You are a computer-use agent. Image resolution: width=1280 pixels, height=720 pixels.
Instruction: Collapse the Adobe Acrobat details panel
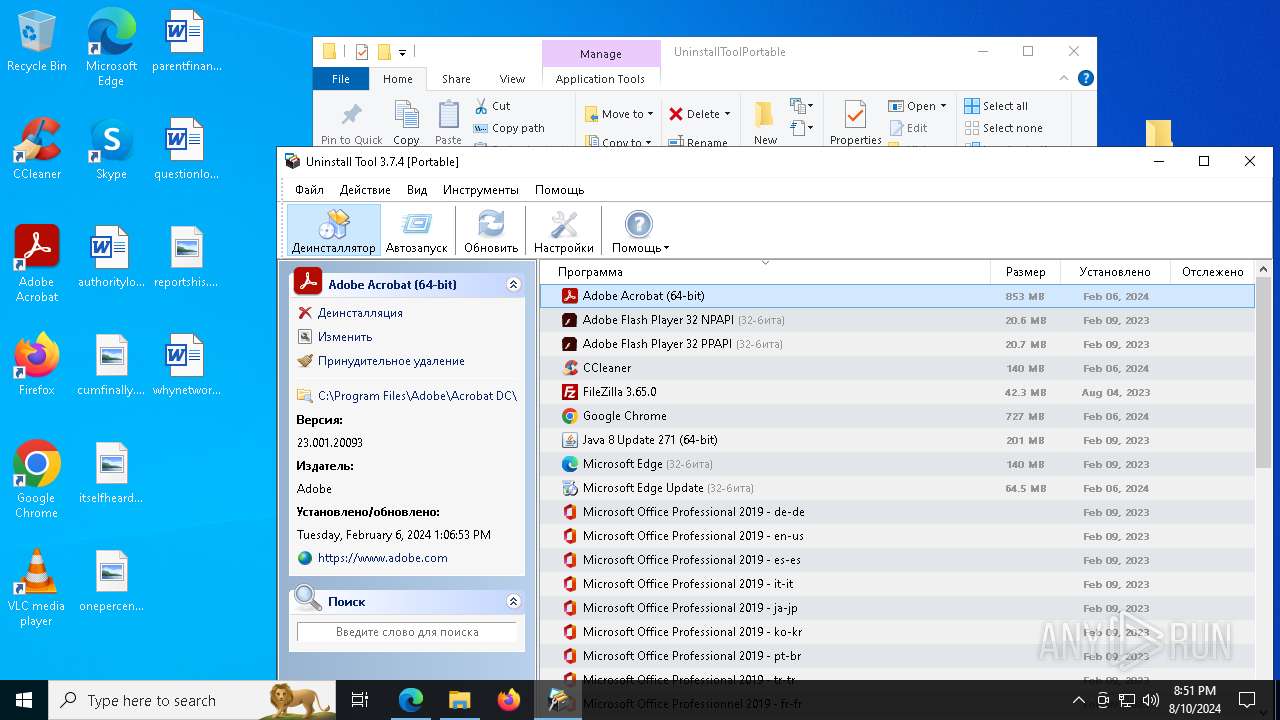tap(514, 284)
